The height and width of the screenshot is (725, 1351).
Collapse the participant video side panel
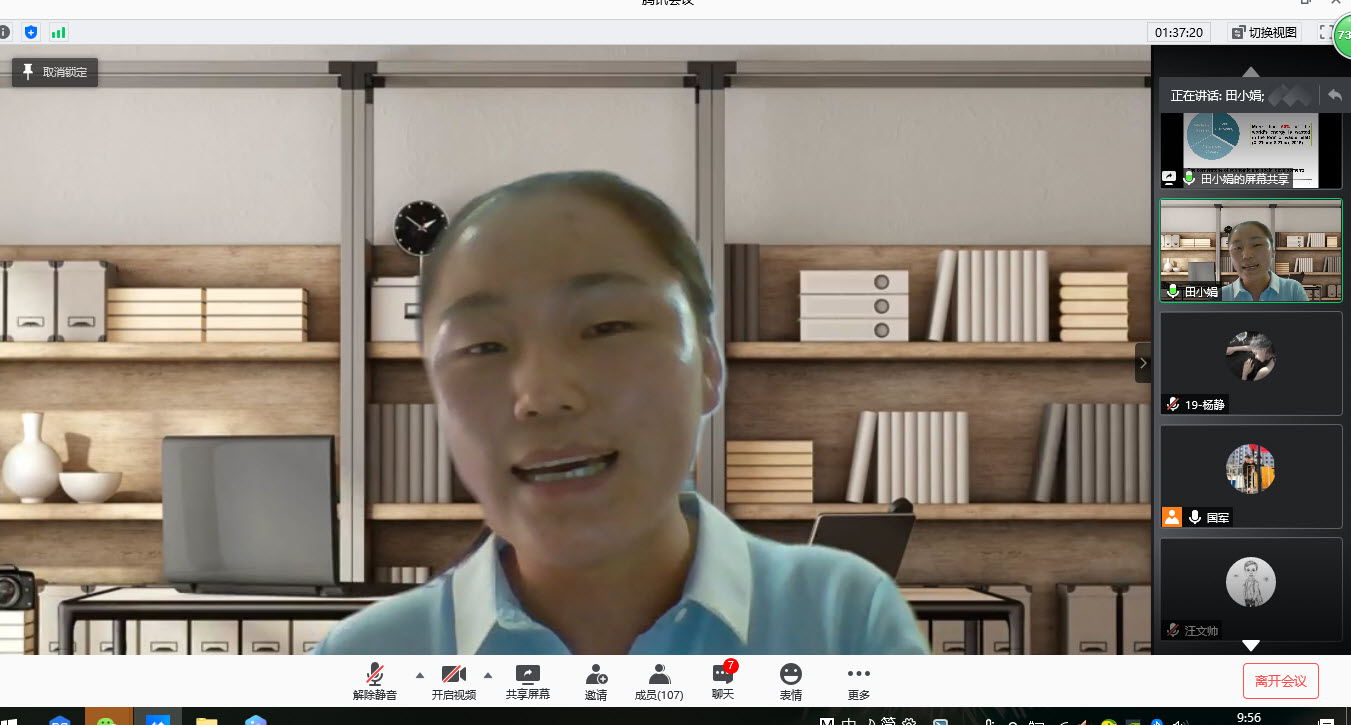tap(1143, 363)
